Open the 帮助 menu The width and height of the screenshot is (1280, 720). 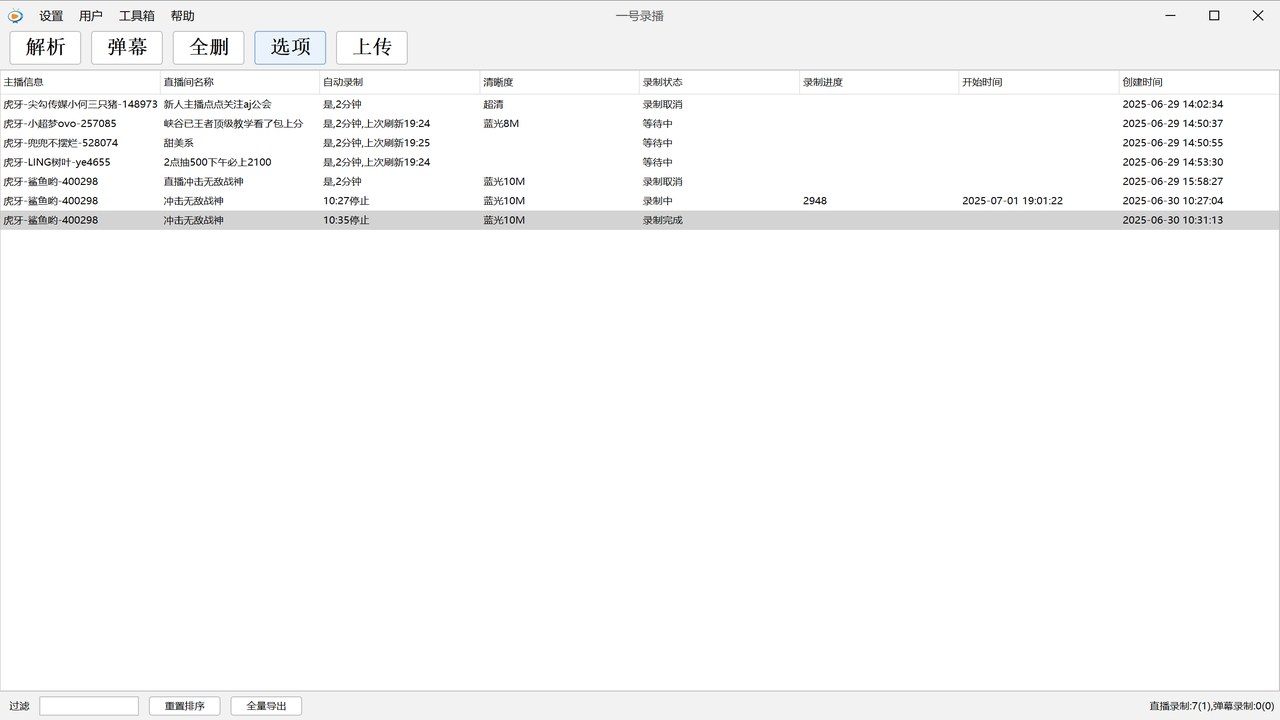click(x=183, y=16)
